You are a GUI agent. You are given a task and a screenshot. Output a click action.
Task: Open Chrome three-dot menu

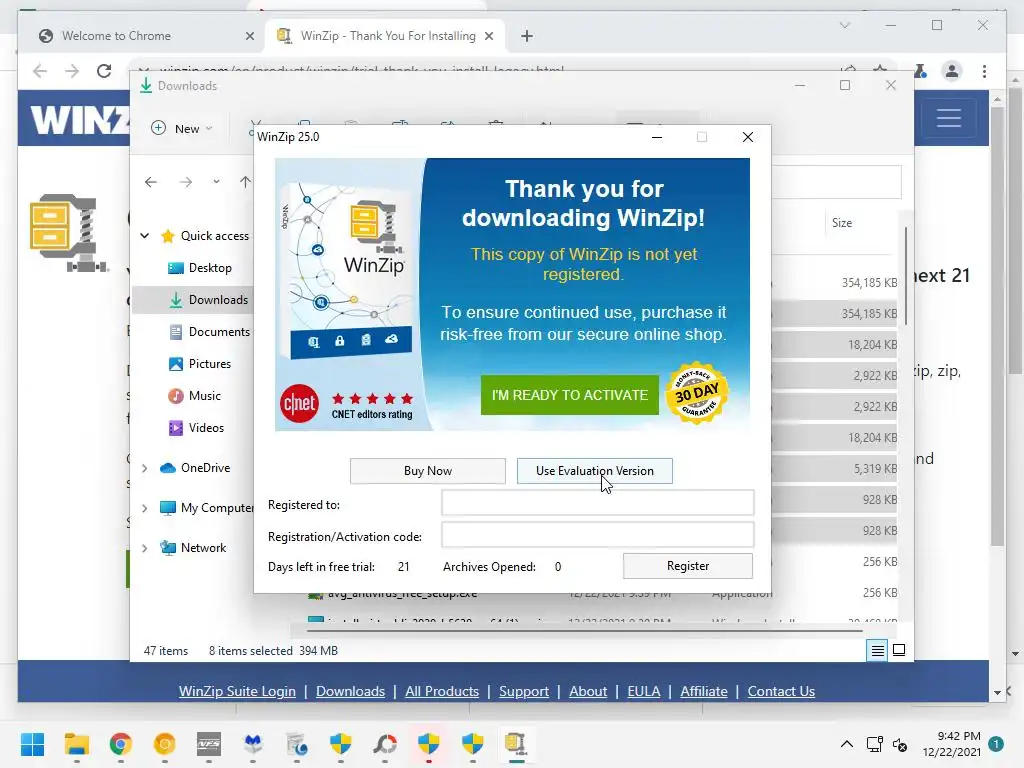coord(984,71)
